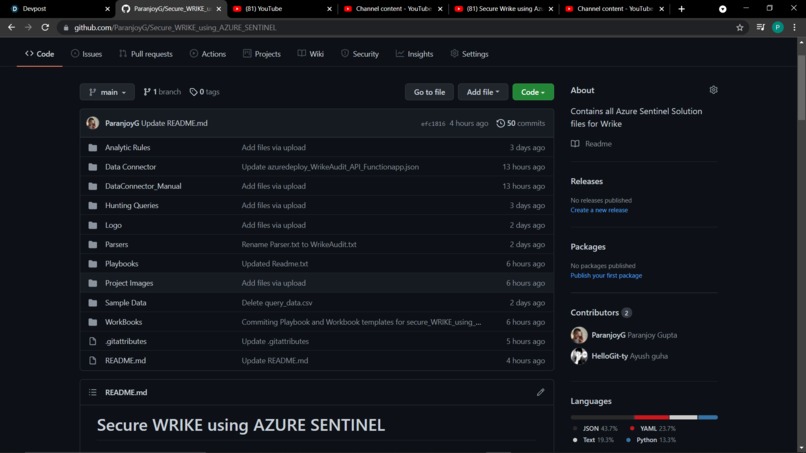
Task: Open the Pull requests tab
Action: point(146,54)
